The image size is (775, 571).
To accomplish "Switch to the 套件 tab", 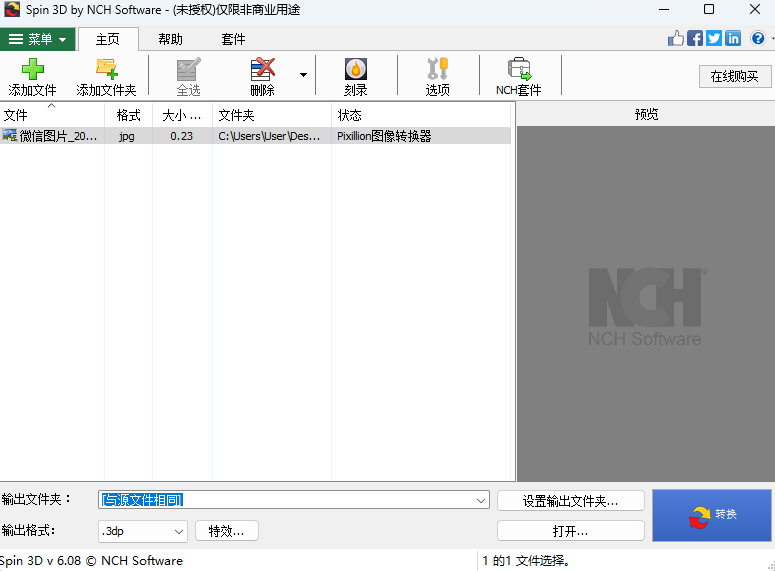I will tap(233, 39).
